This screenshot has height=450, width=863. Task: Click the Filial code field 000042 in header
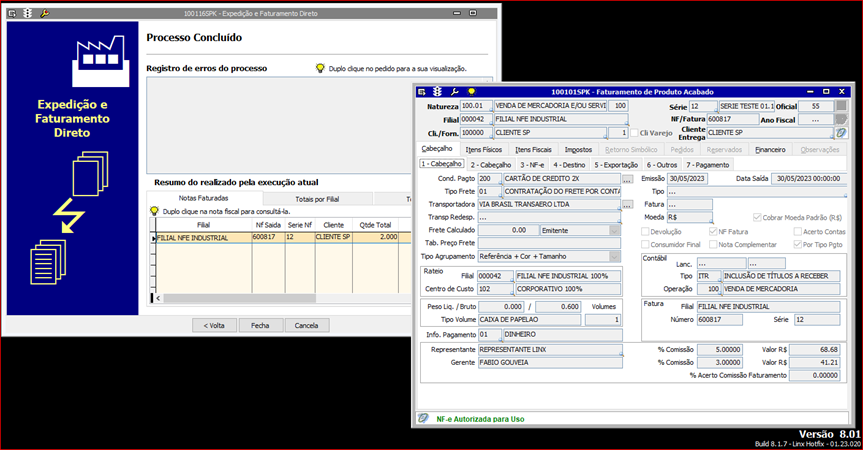click(x=475, y=119)
